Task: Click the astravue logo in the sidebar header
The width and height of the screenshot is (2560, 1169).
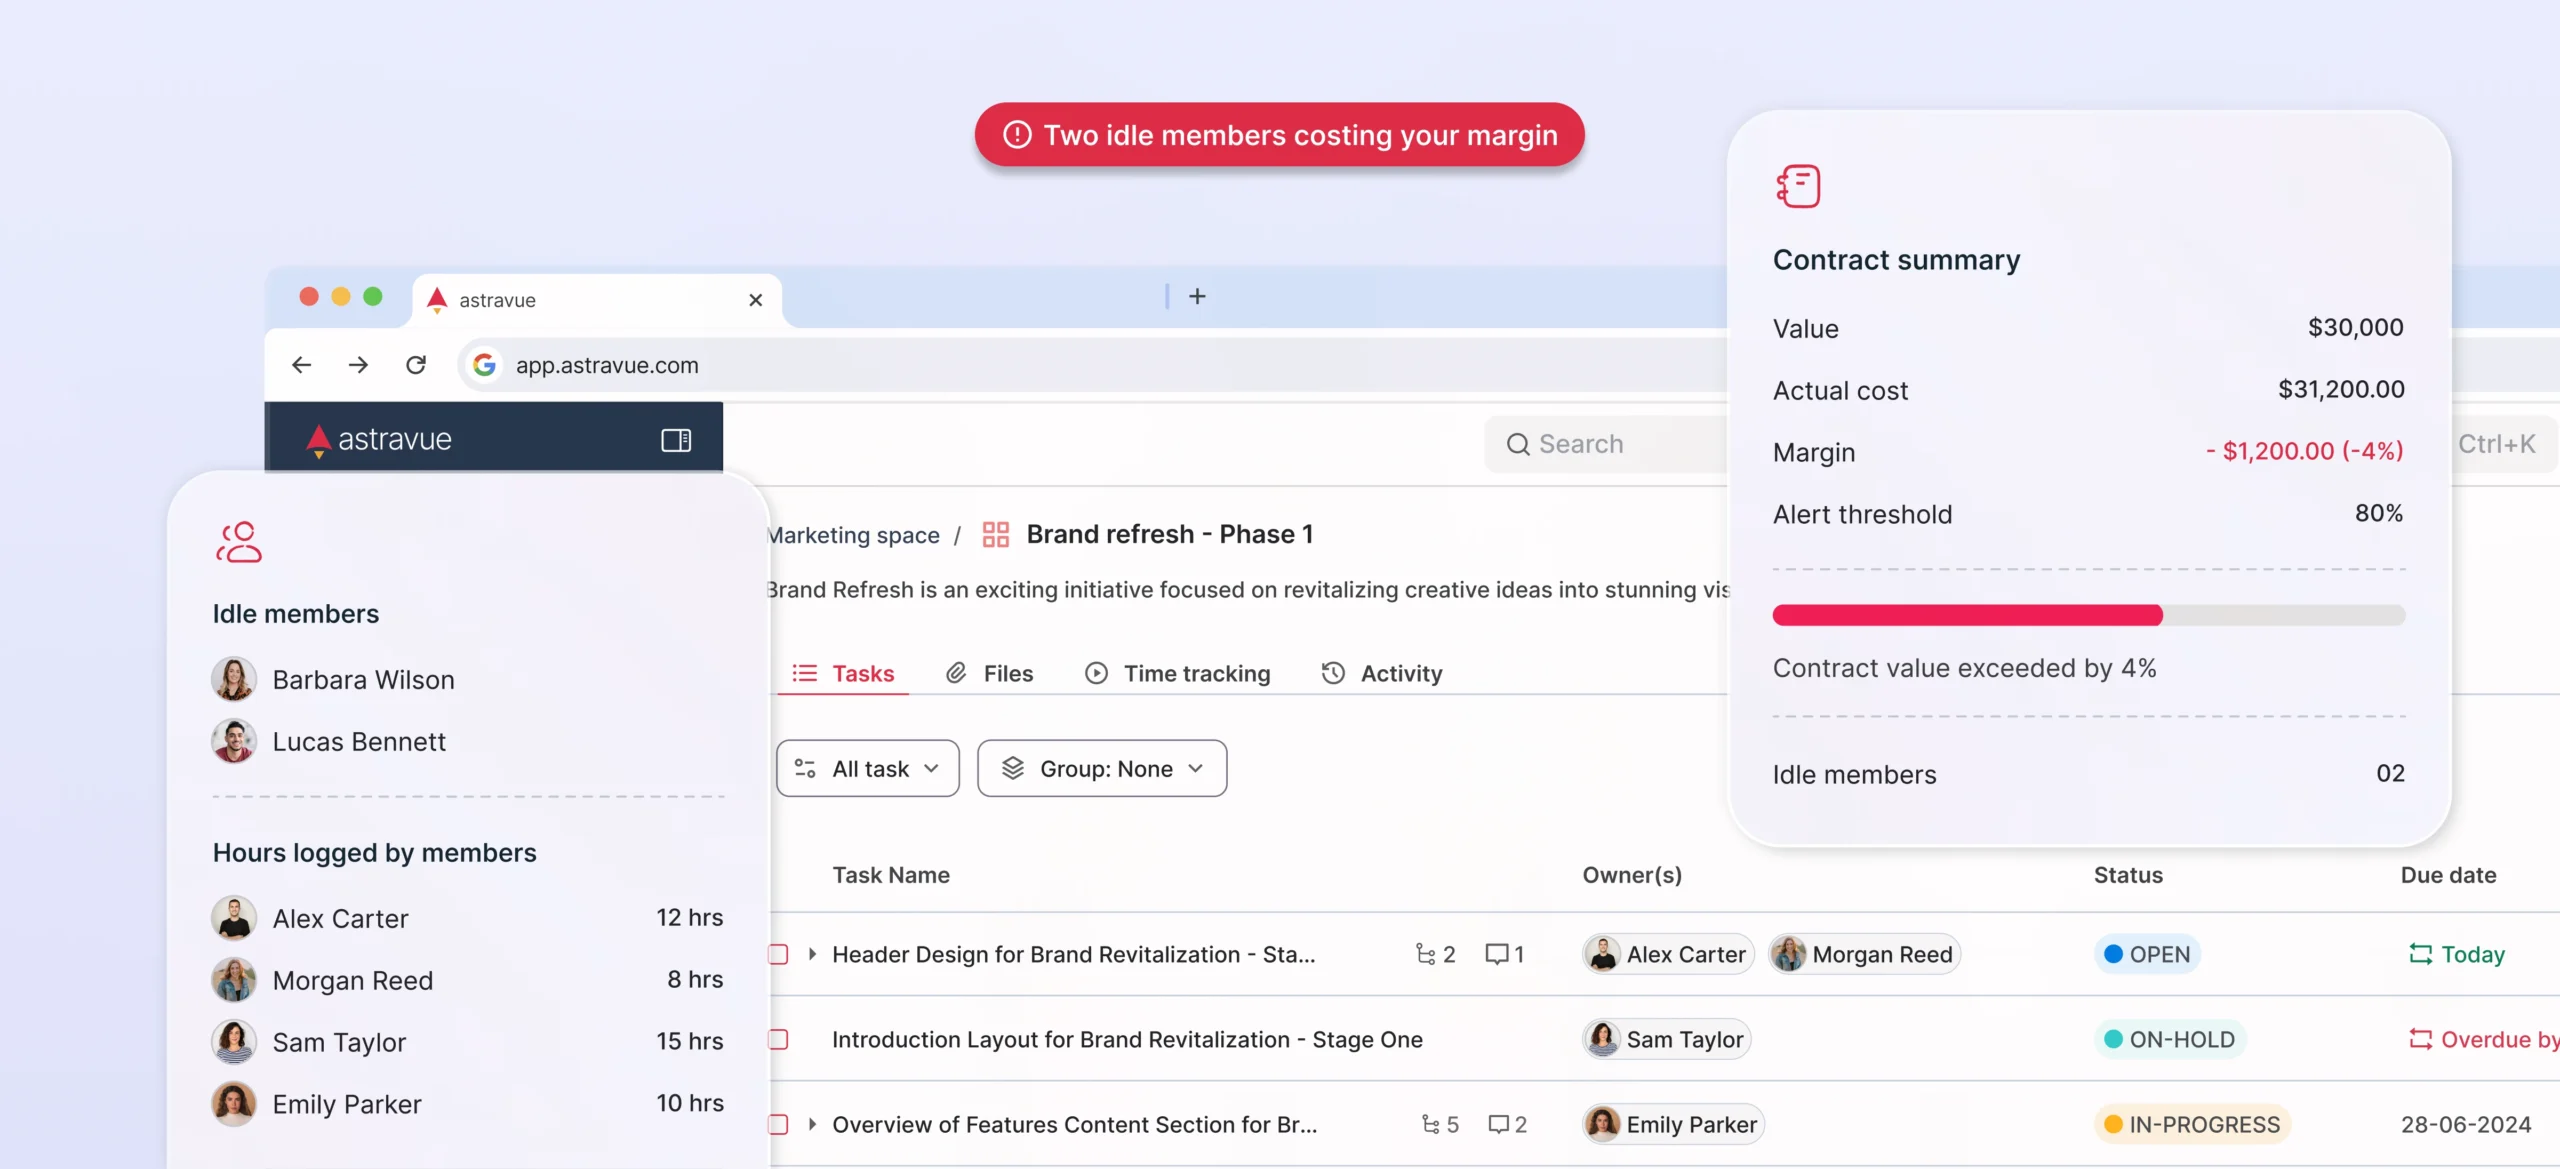Action: pos(379,439)
